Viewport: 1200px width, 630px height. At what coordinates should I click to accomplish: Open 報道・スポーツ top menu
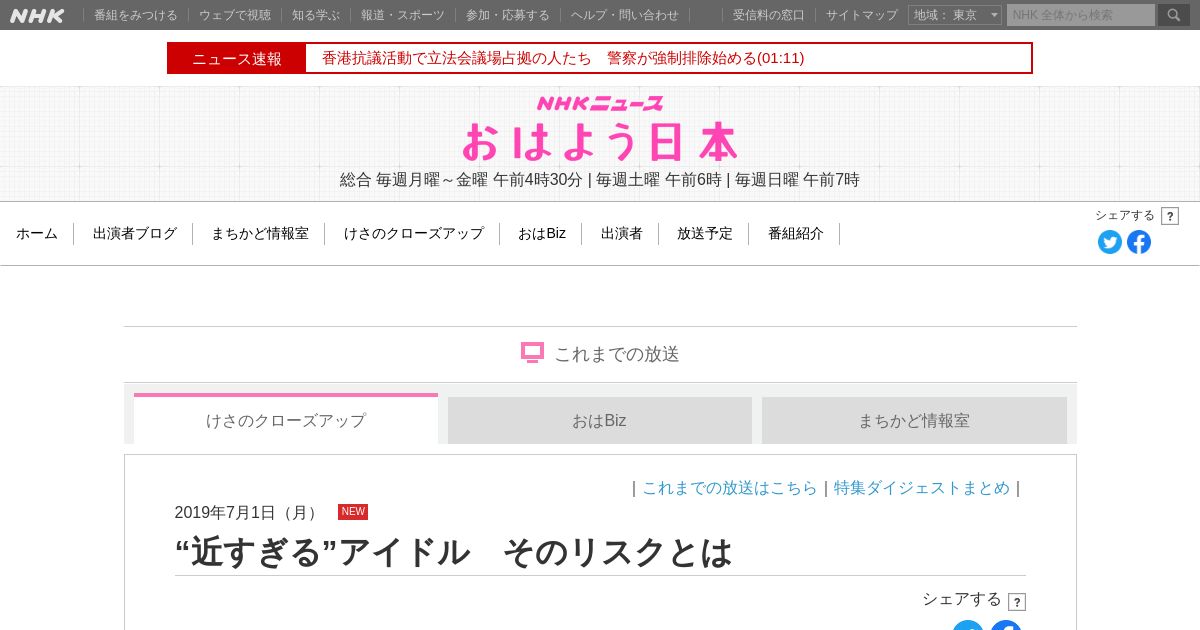tap(403, 15)
